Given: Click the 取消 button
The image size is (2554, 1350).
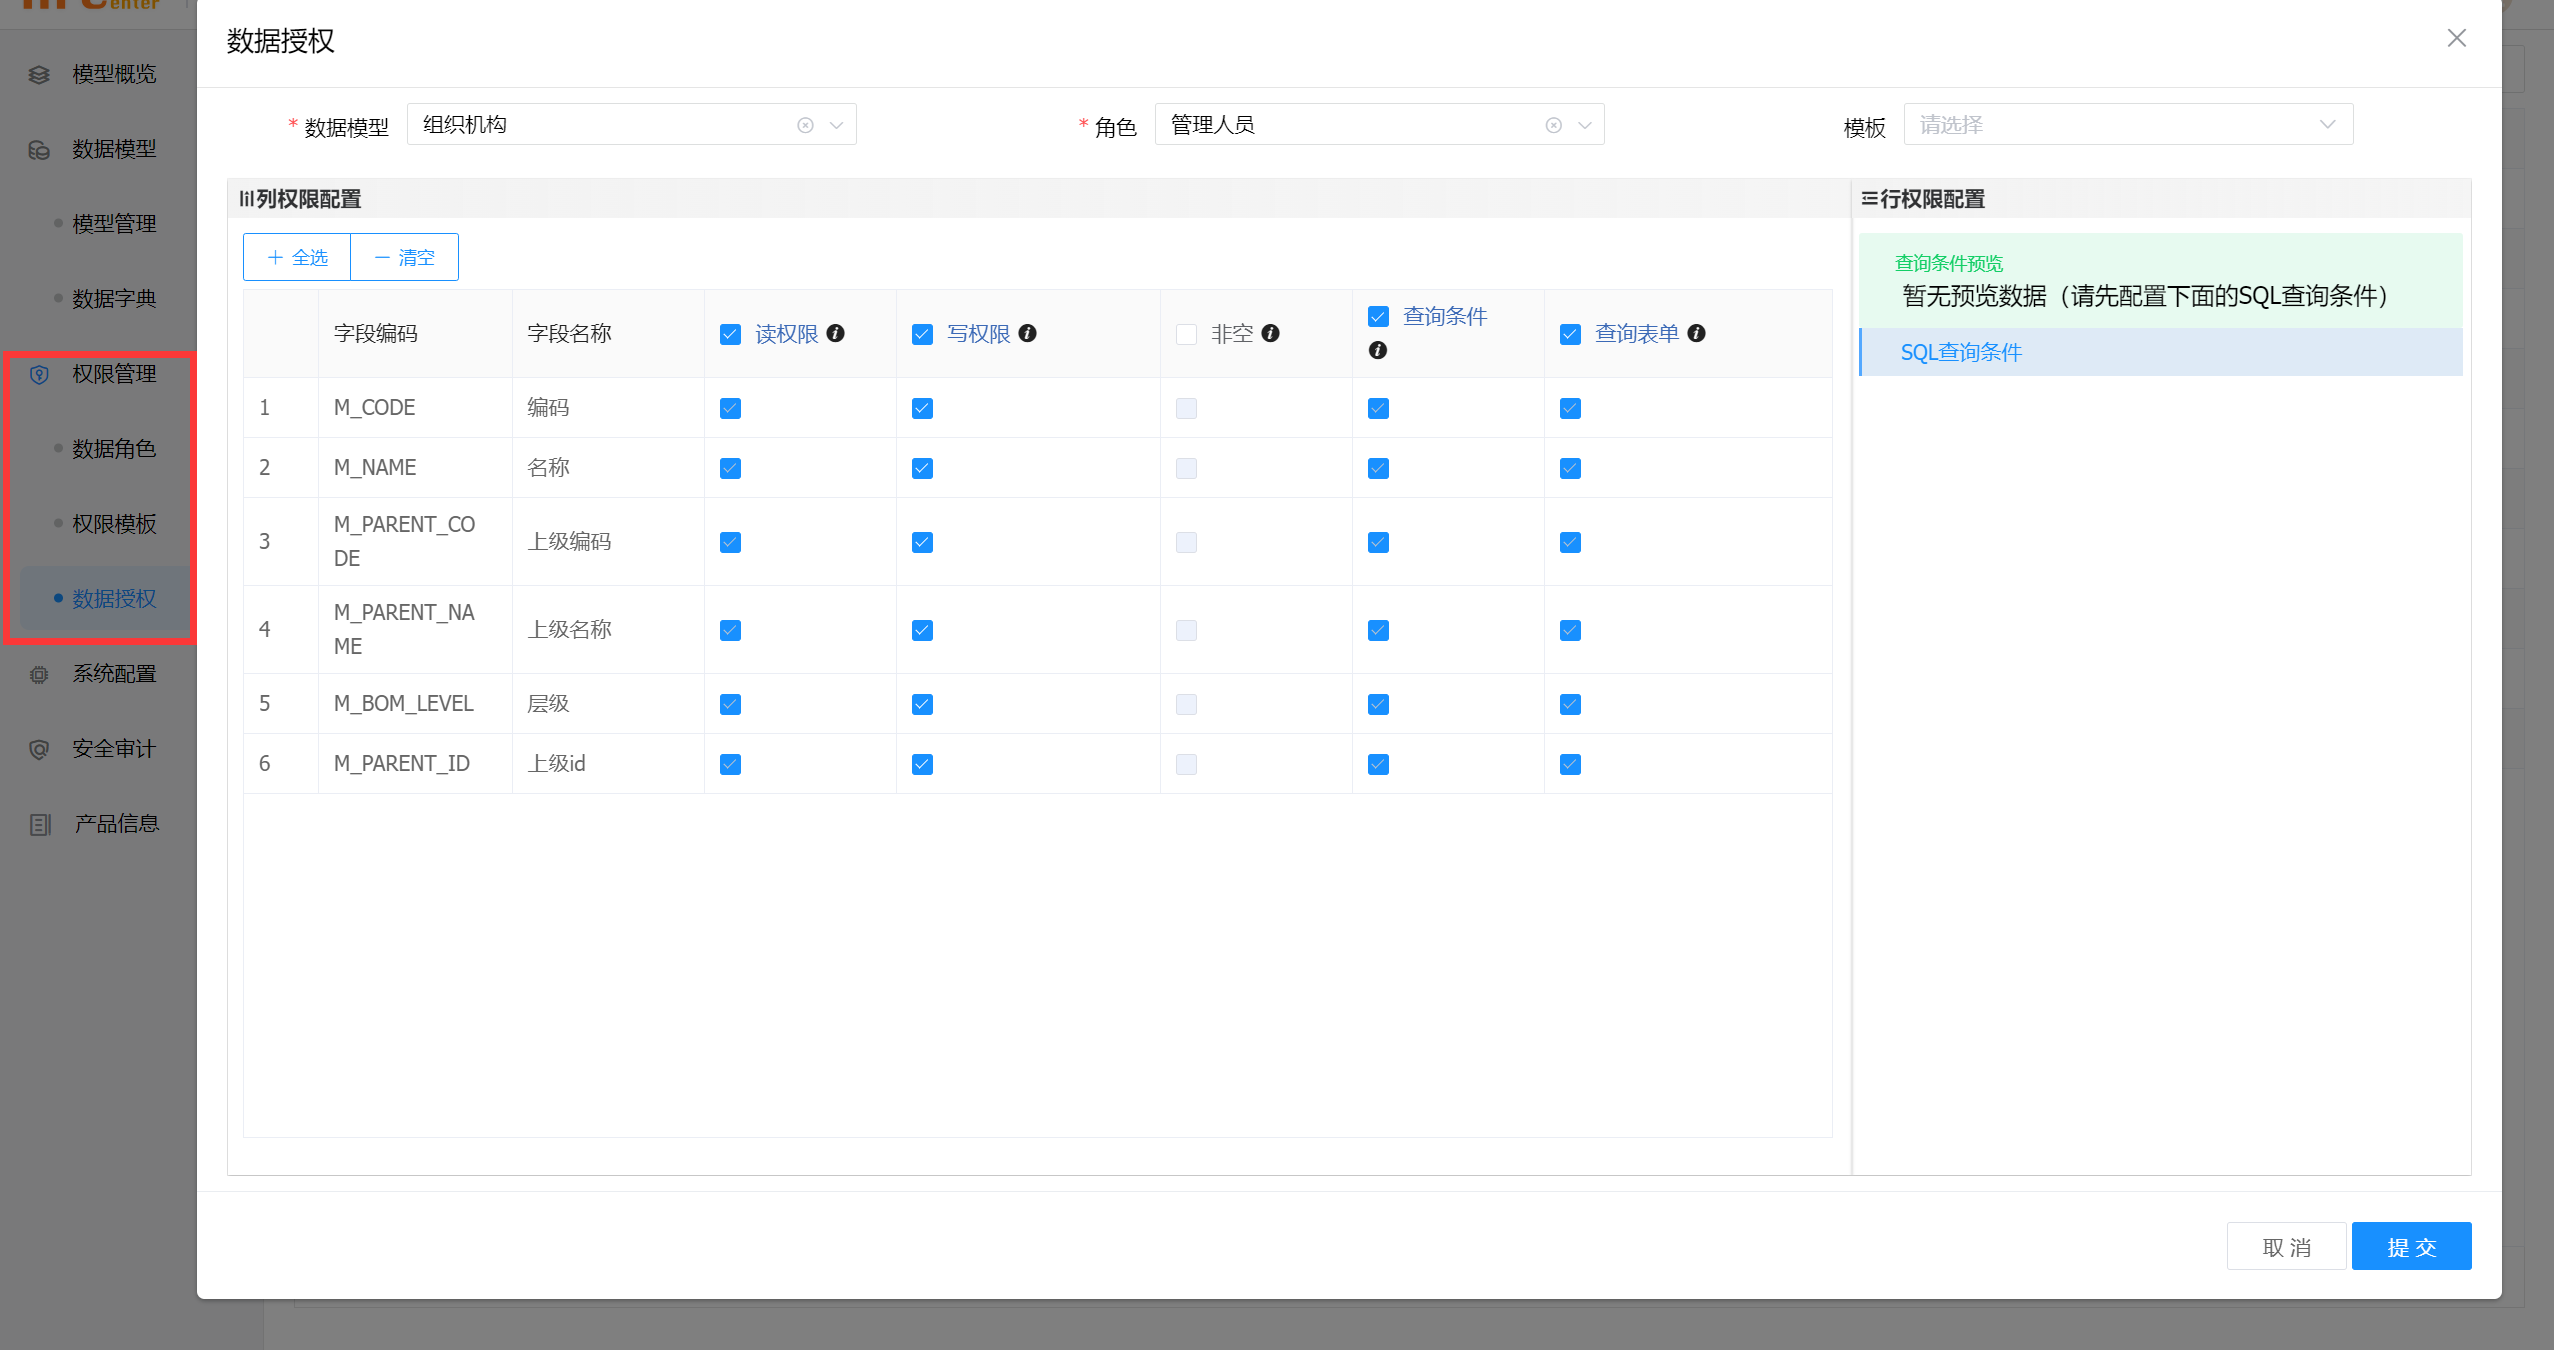Looking at the screenshot, I should pos(2286,1247).
